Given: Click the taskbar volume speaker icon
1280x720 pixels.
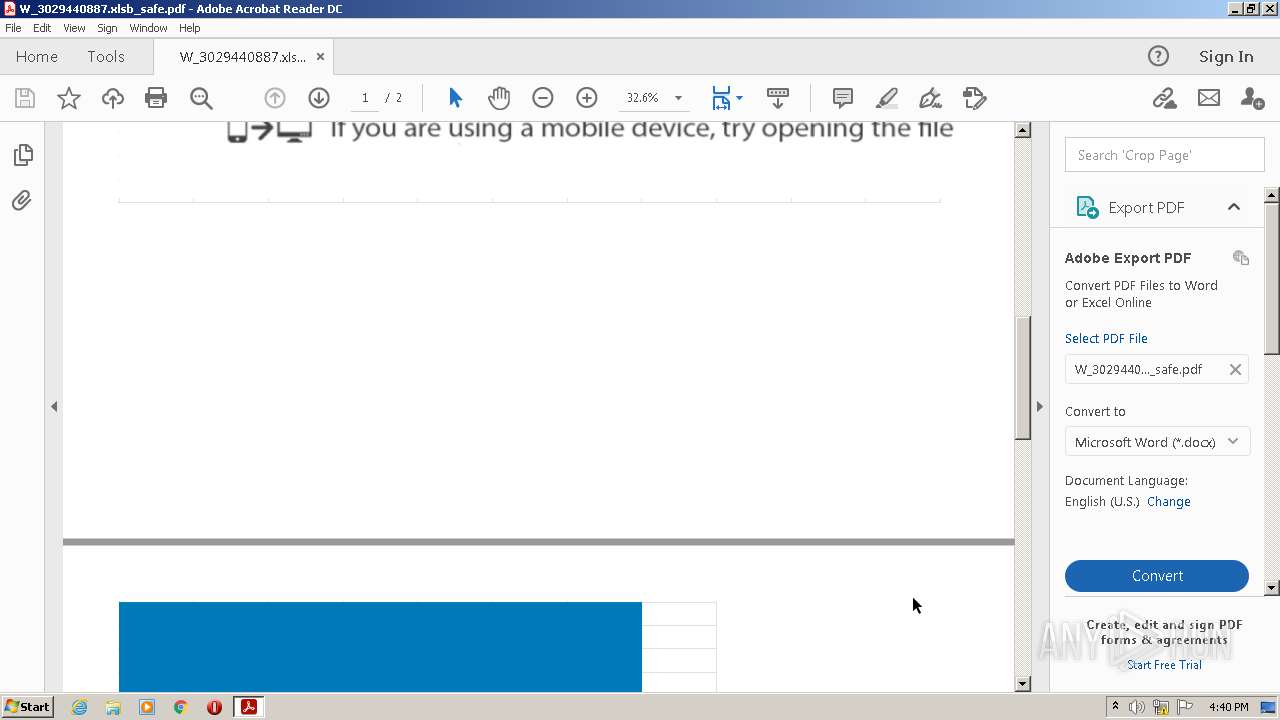Looking at the screenshot, I should (x=1137, y=707).
